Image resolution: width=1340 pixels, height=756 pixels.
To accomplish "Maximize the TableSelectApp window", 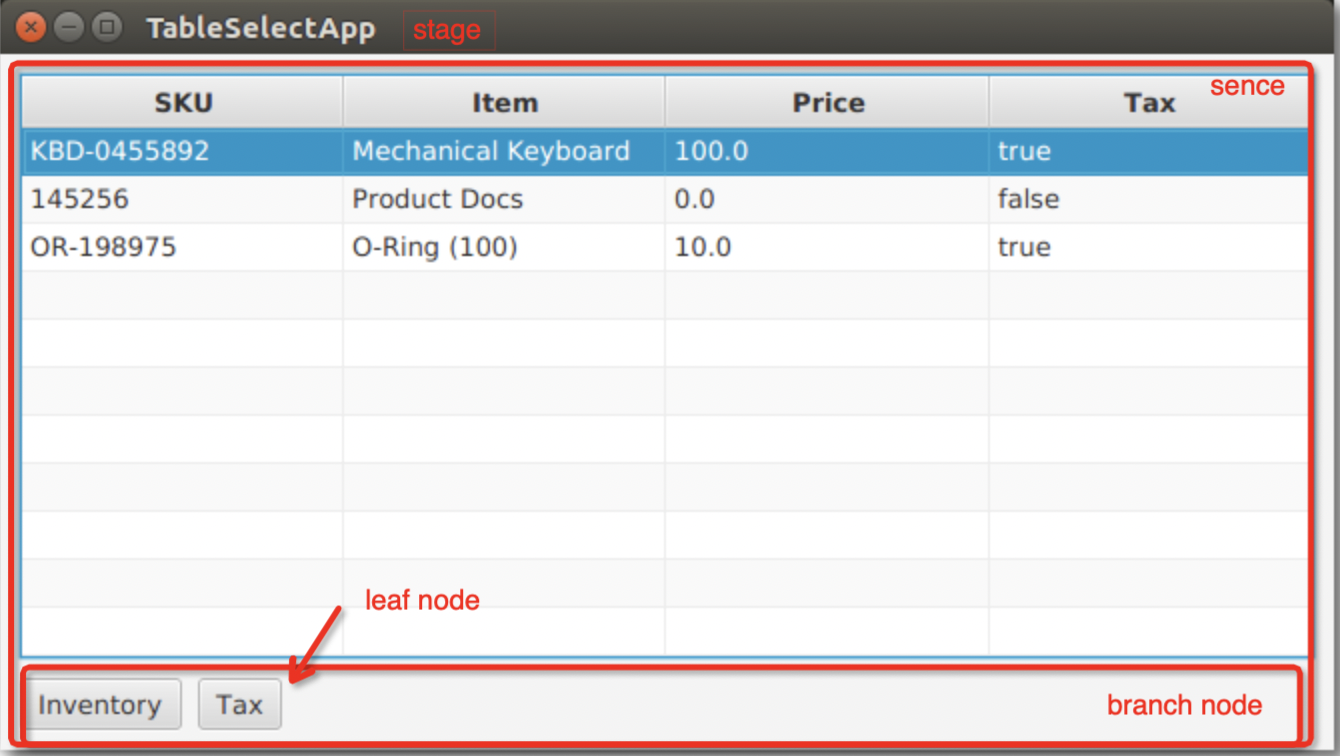I will pos(104,27).
